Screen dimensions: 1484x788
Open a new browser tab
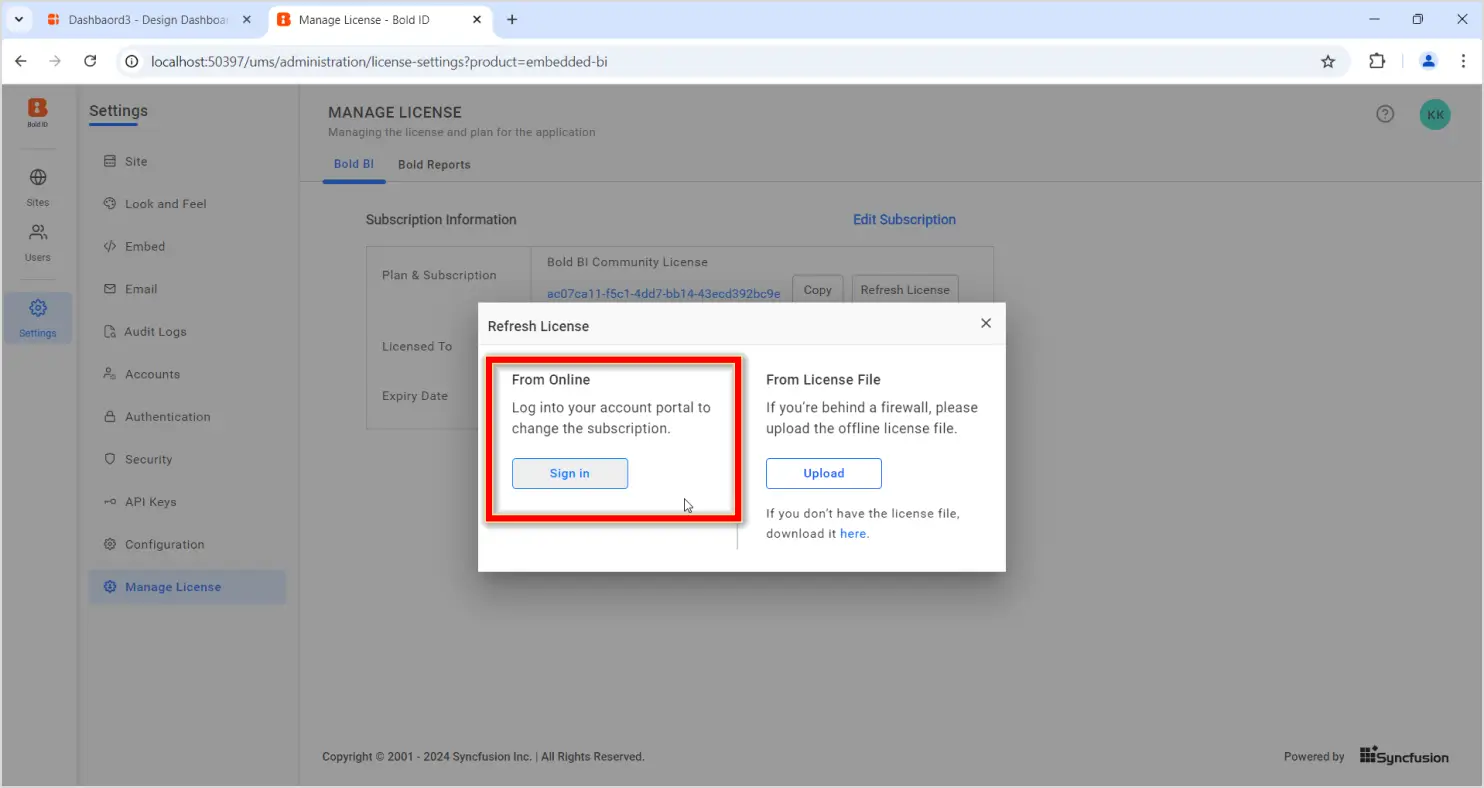tap(512, 20)
